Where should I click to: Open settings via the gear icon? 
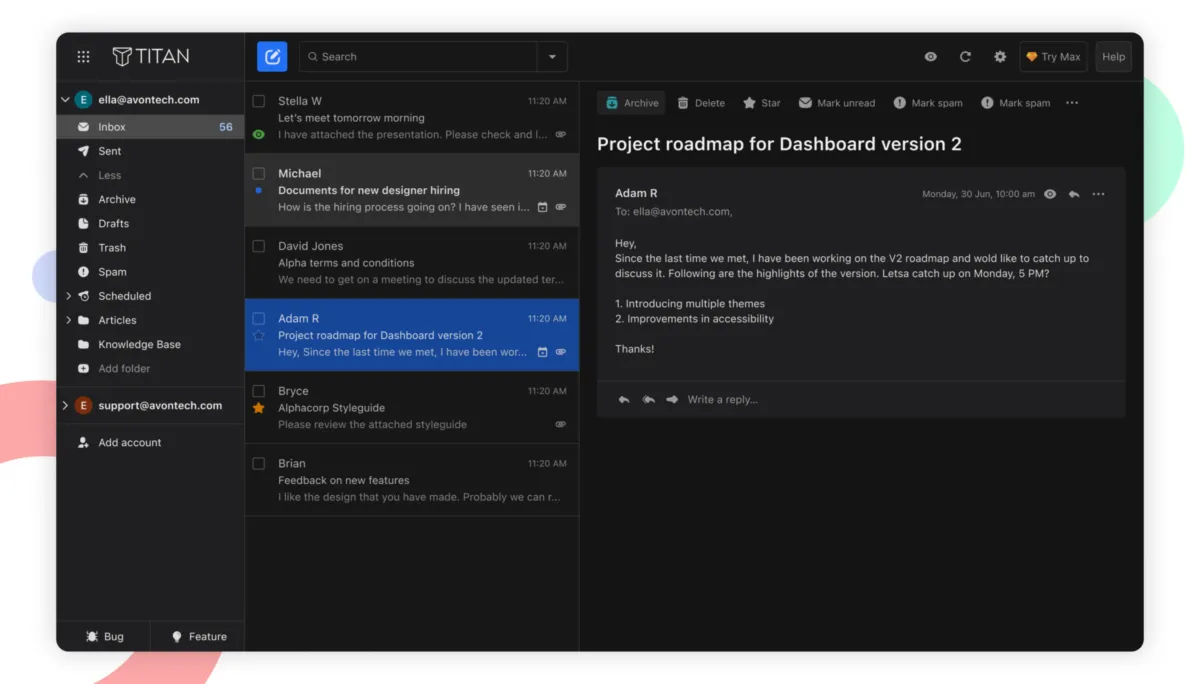click(1000, 57)
